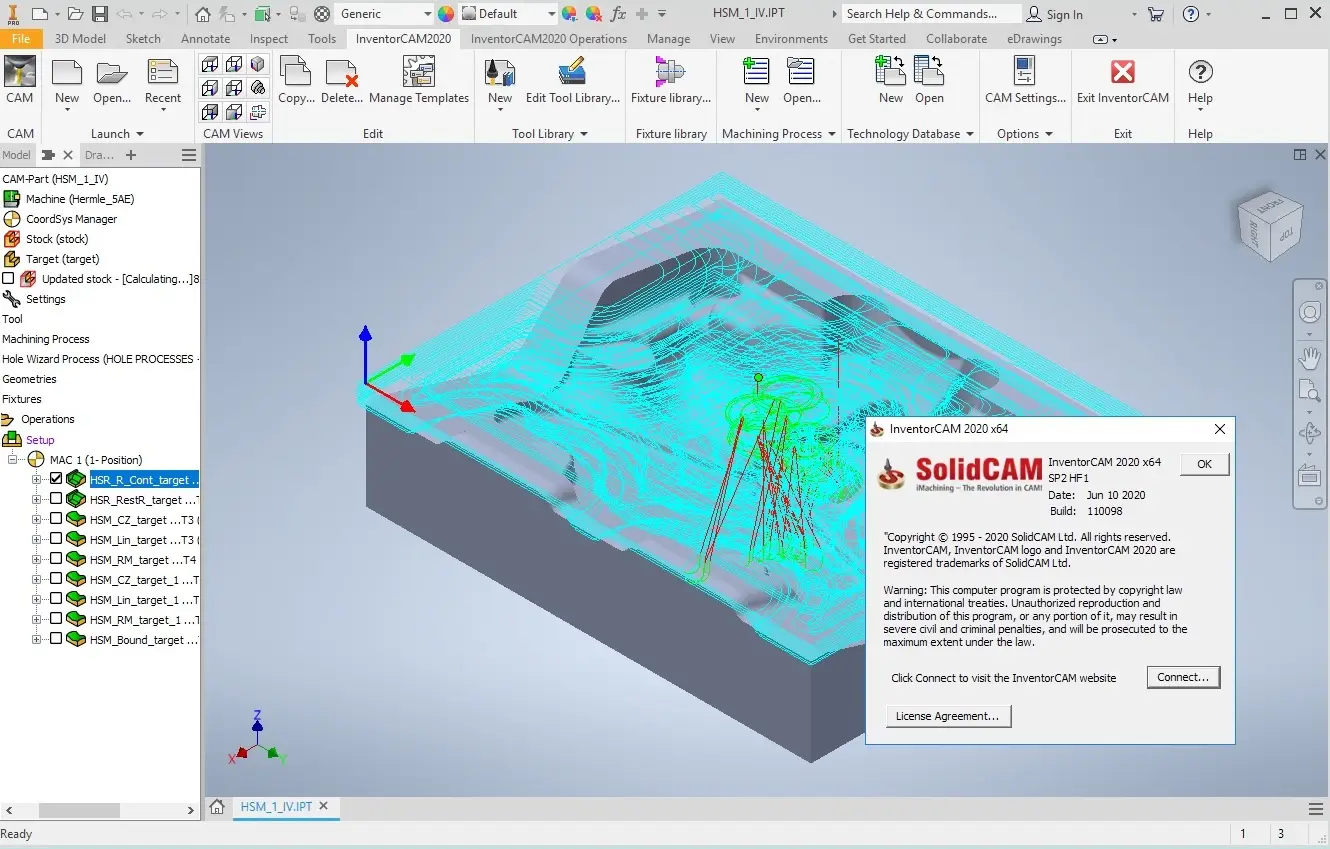
Task: Check the HSM_CZ_target_1 operation checkbox
Action: point(56,579)
